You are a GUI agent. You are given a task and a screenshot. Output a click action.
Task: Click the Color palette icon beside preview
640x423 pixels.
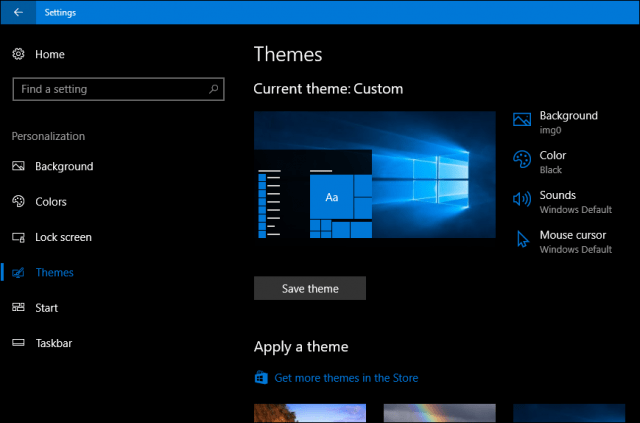coord(522,159)
